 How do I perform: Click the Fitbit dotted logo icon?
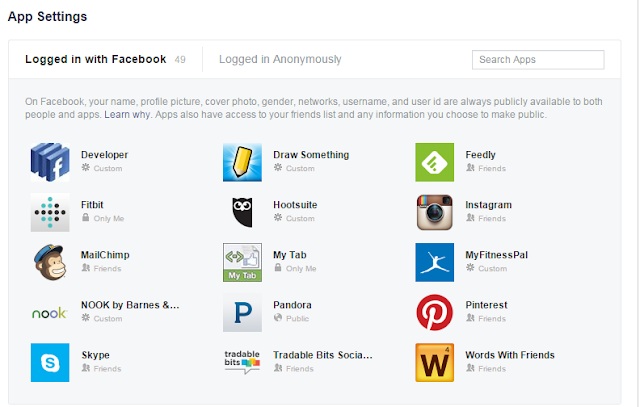coord(49,211)
